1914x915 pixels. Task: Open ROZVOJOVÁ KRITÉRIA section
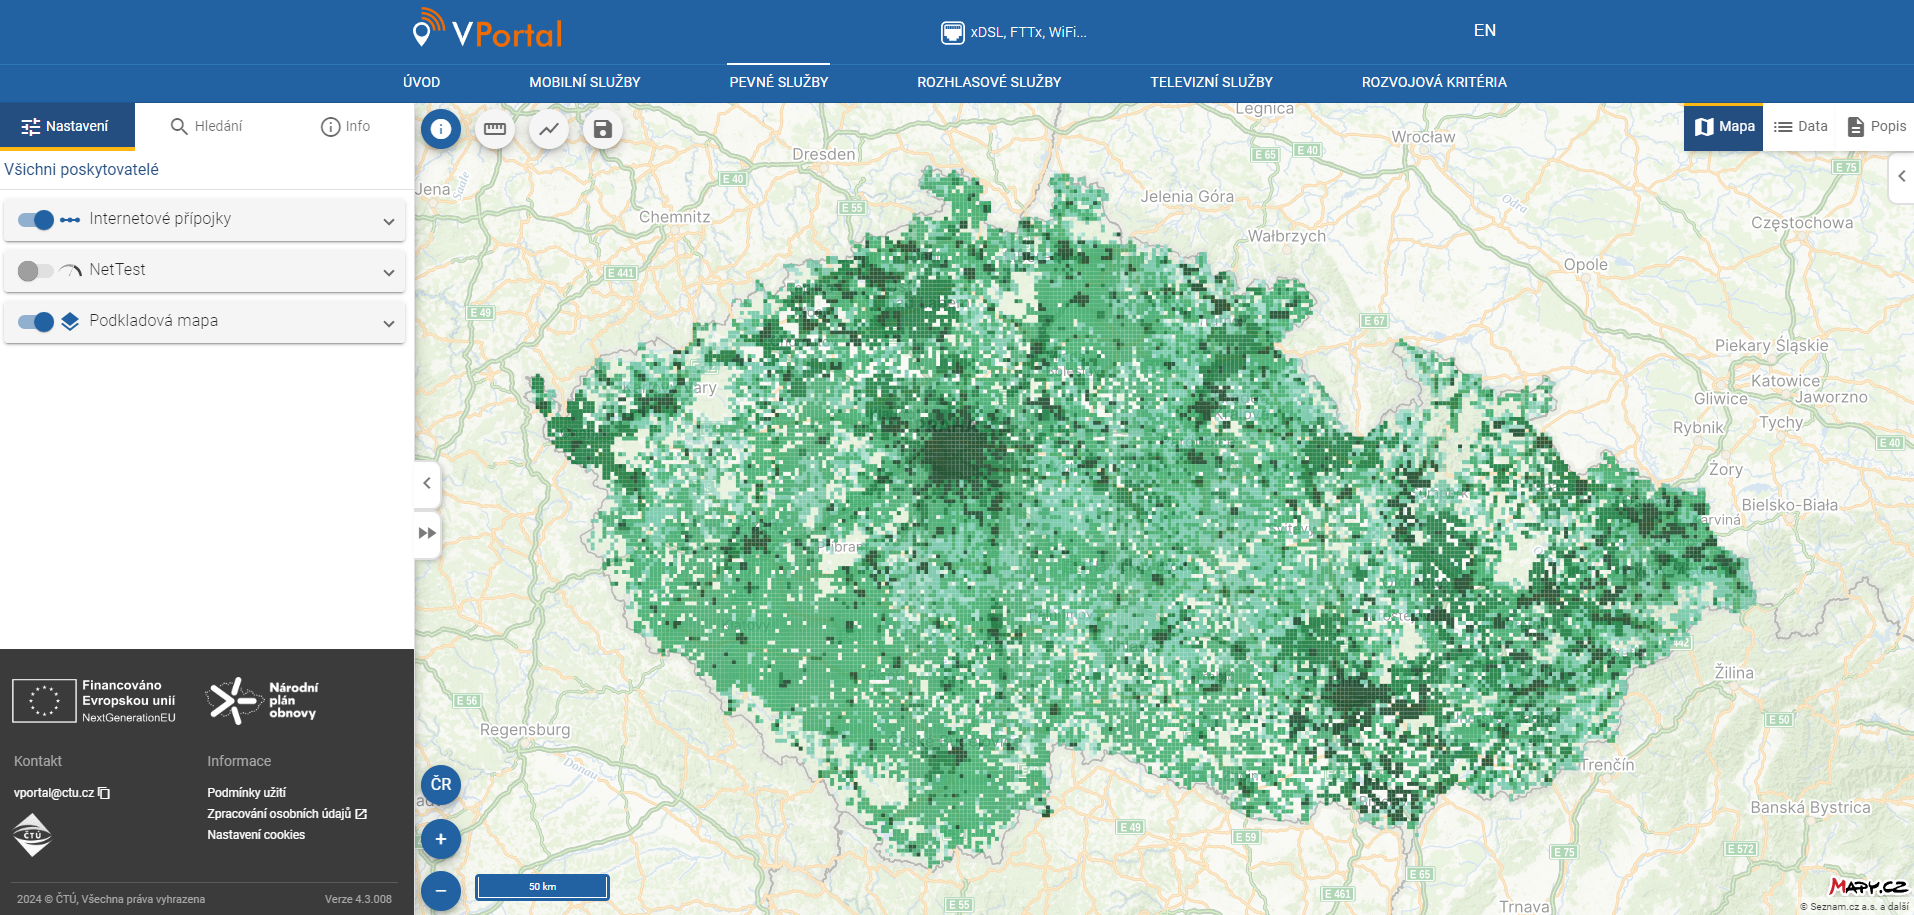1434,82
